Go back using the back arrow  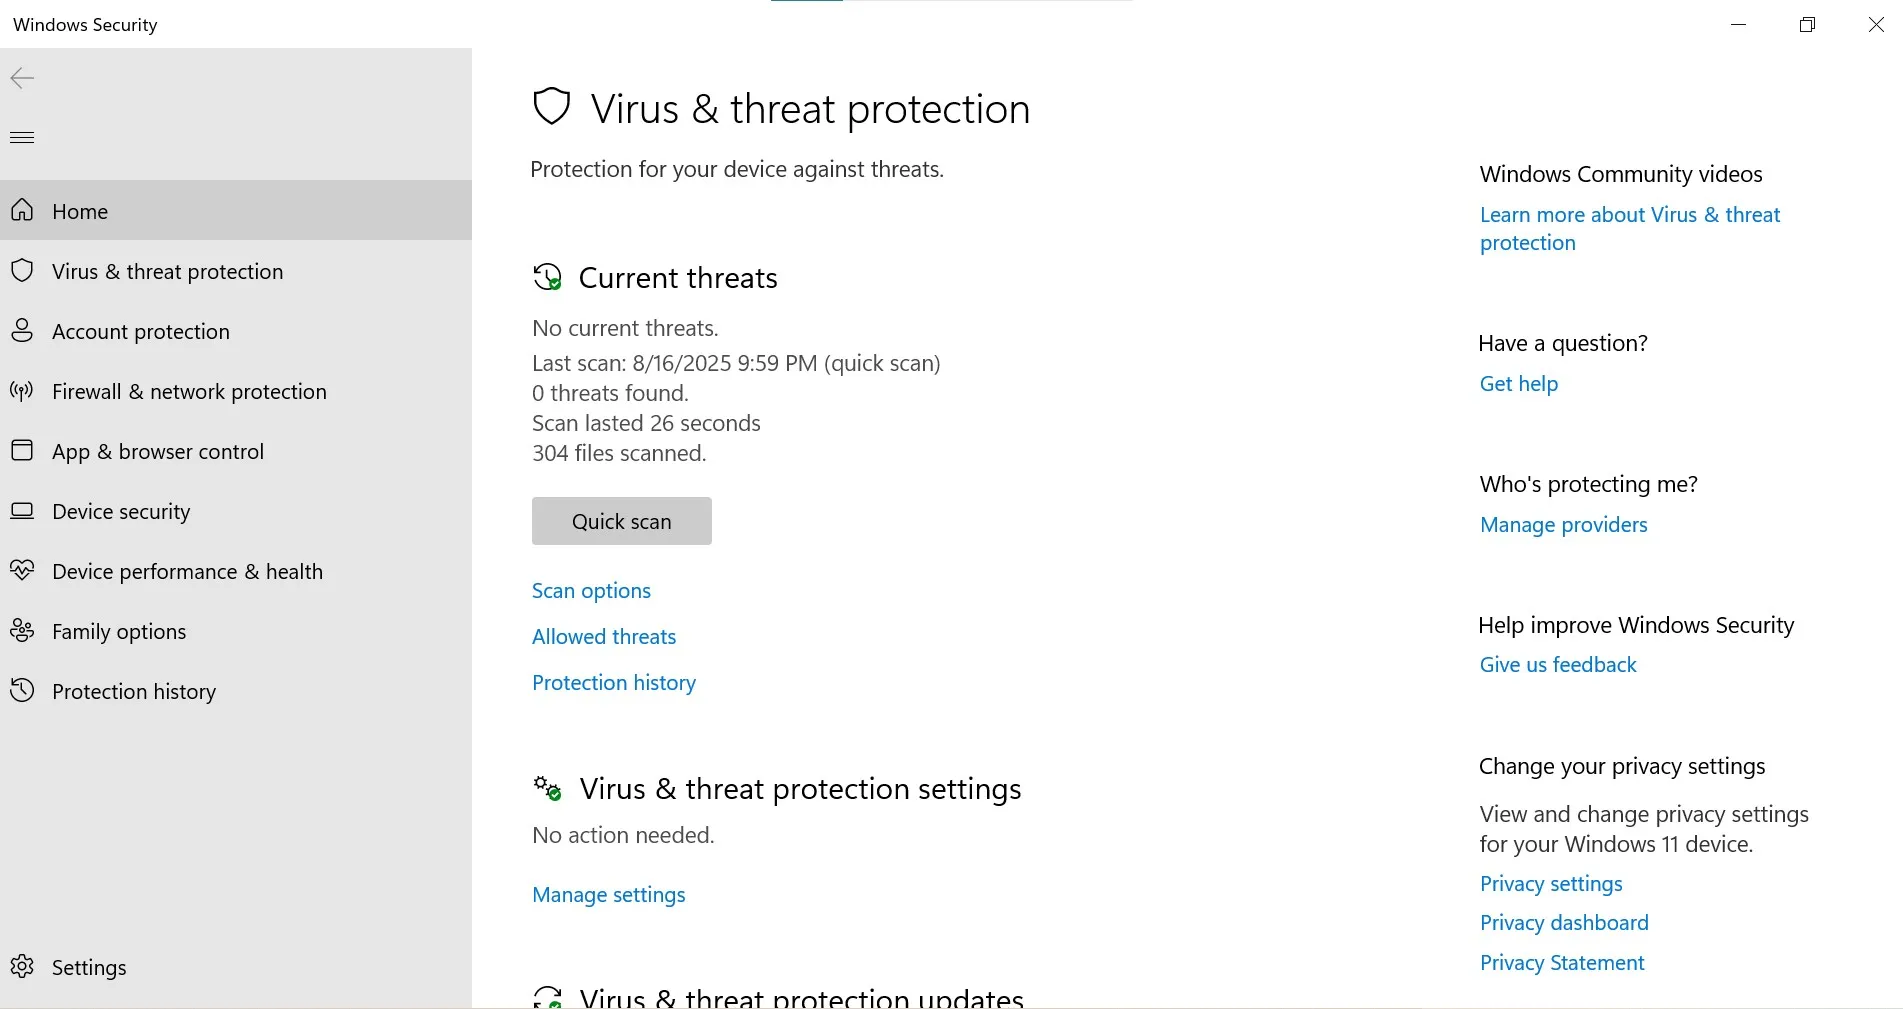[x=20, y=78]
